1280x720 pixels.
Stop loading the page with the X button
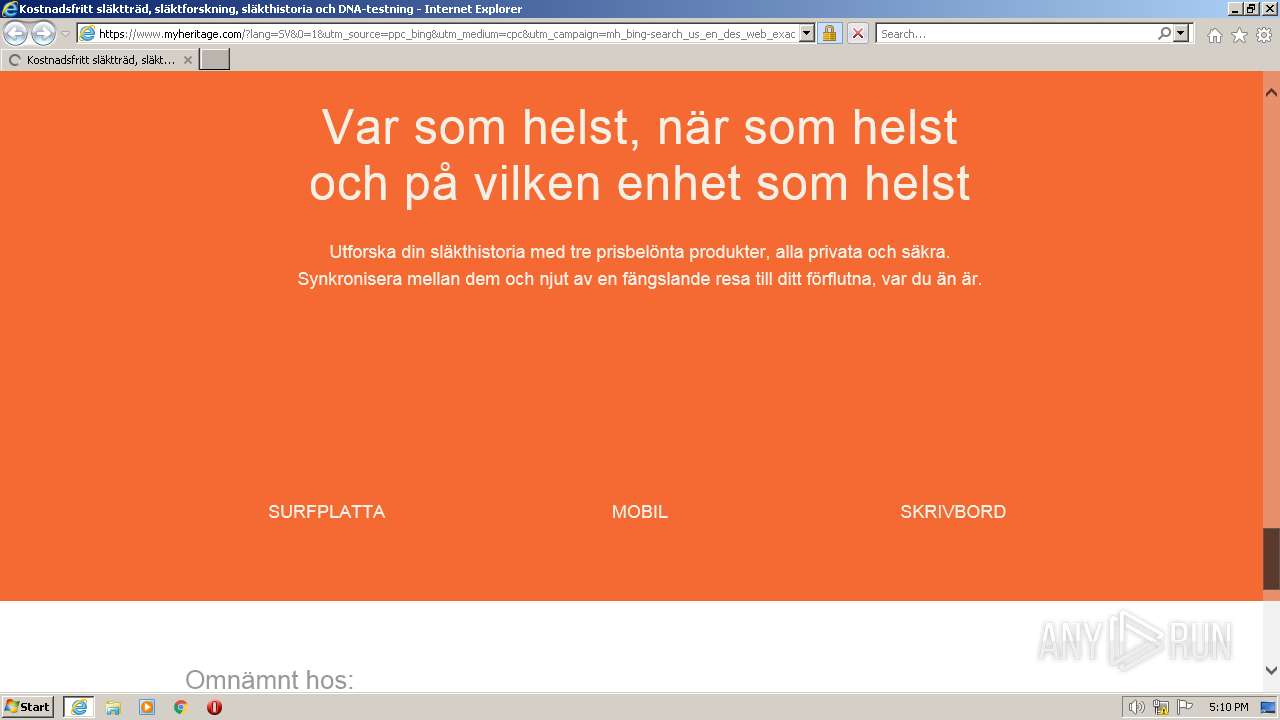point(858,33)
